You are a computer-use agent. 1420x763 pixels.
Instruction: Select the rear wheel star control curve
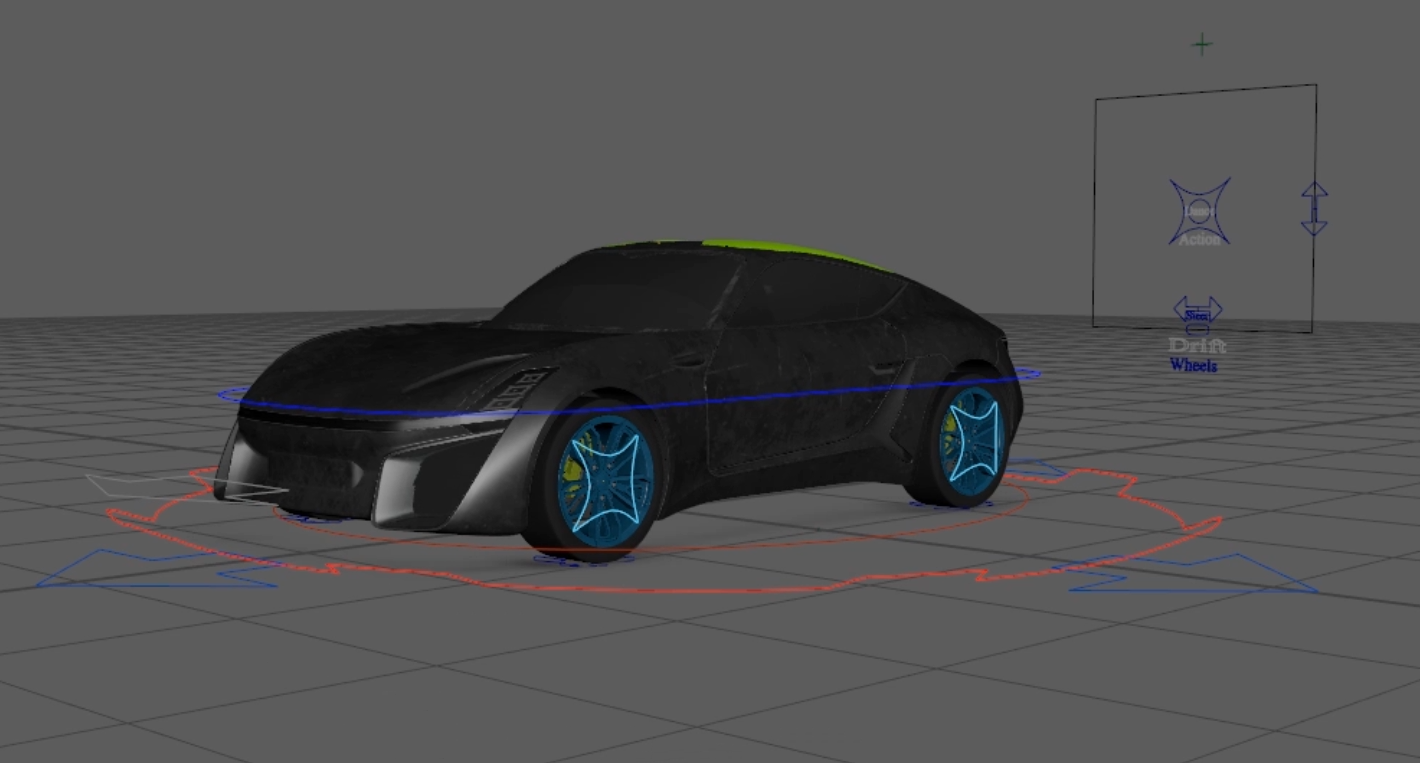(x=975, y=440)
